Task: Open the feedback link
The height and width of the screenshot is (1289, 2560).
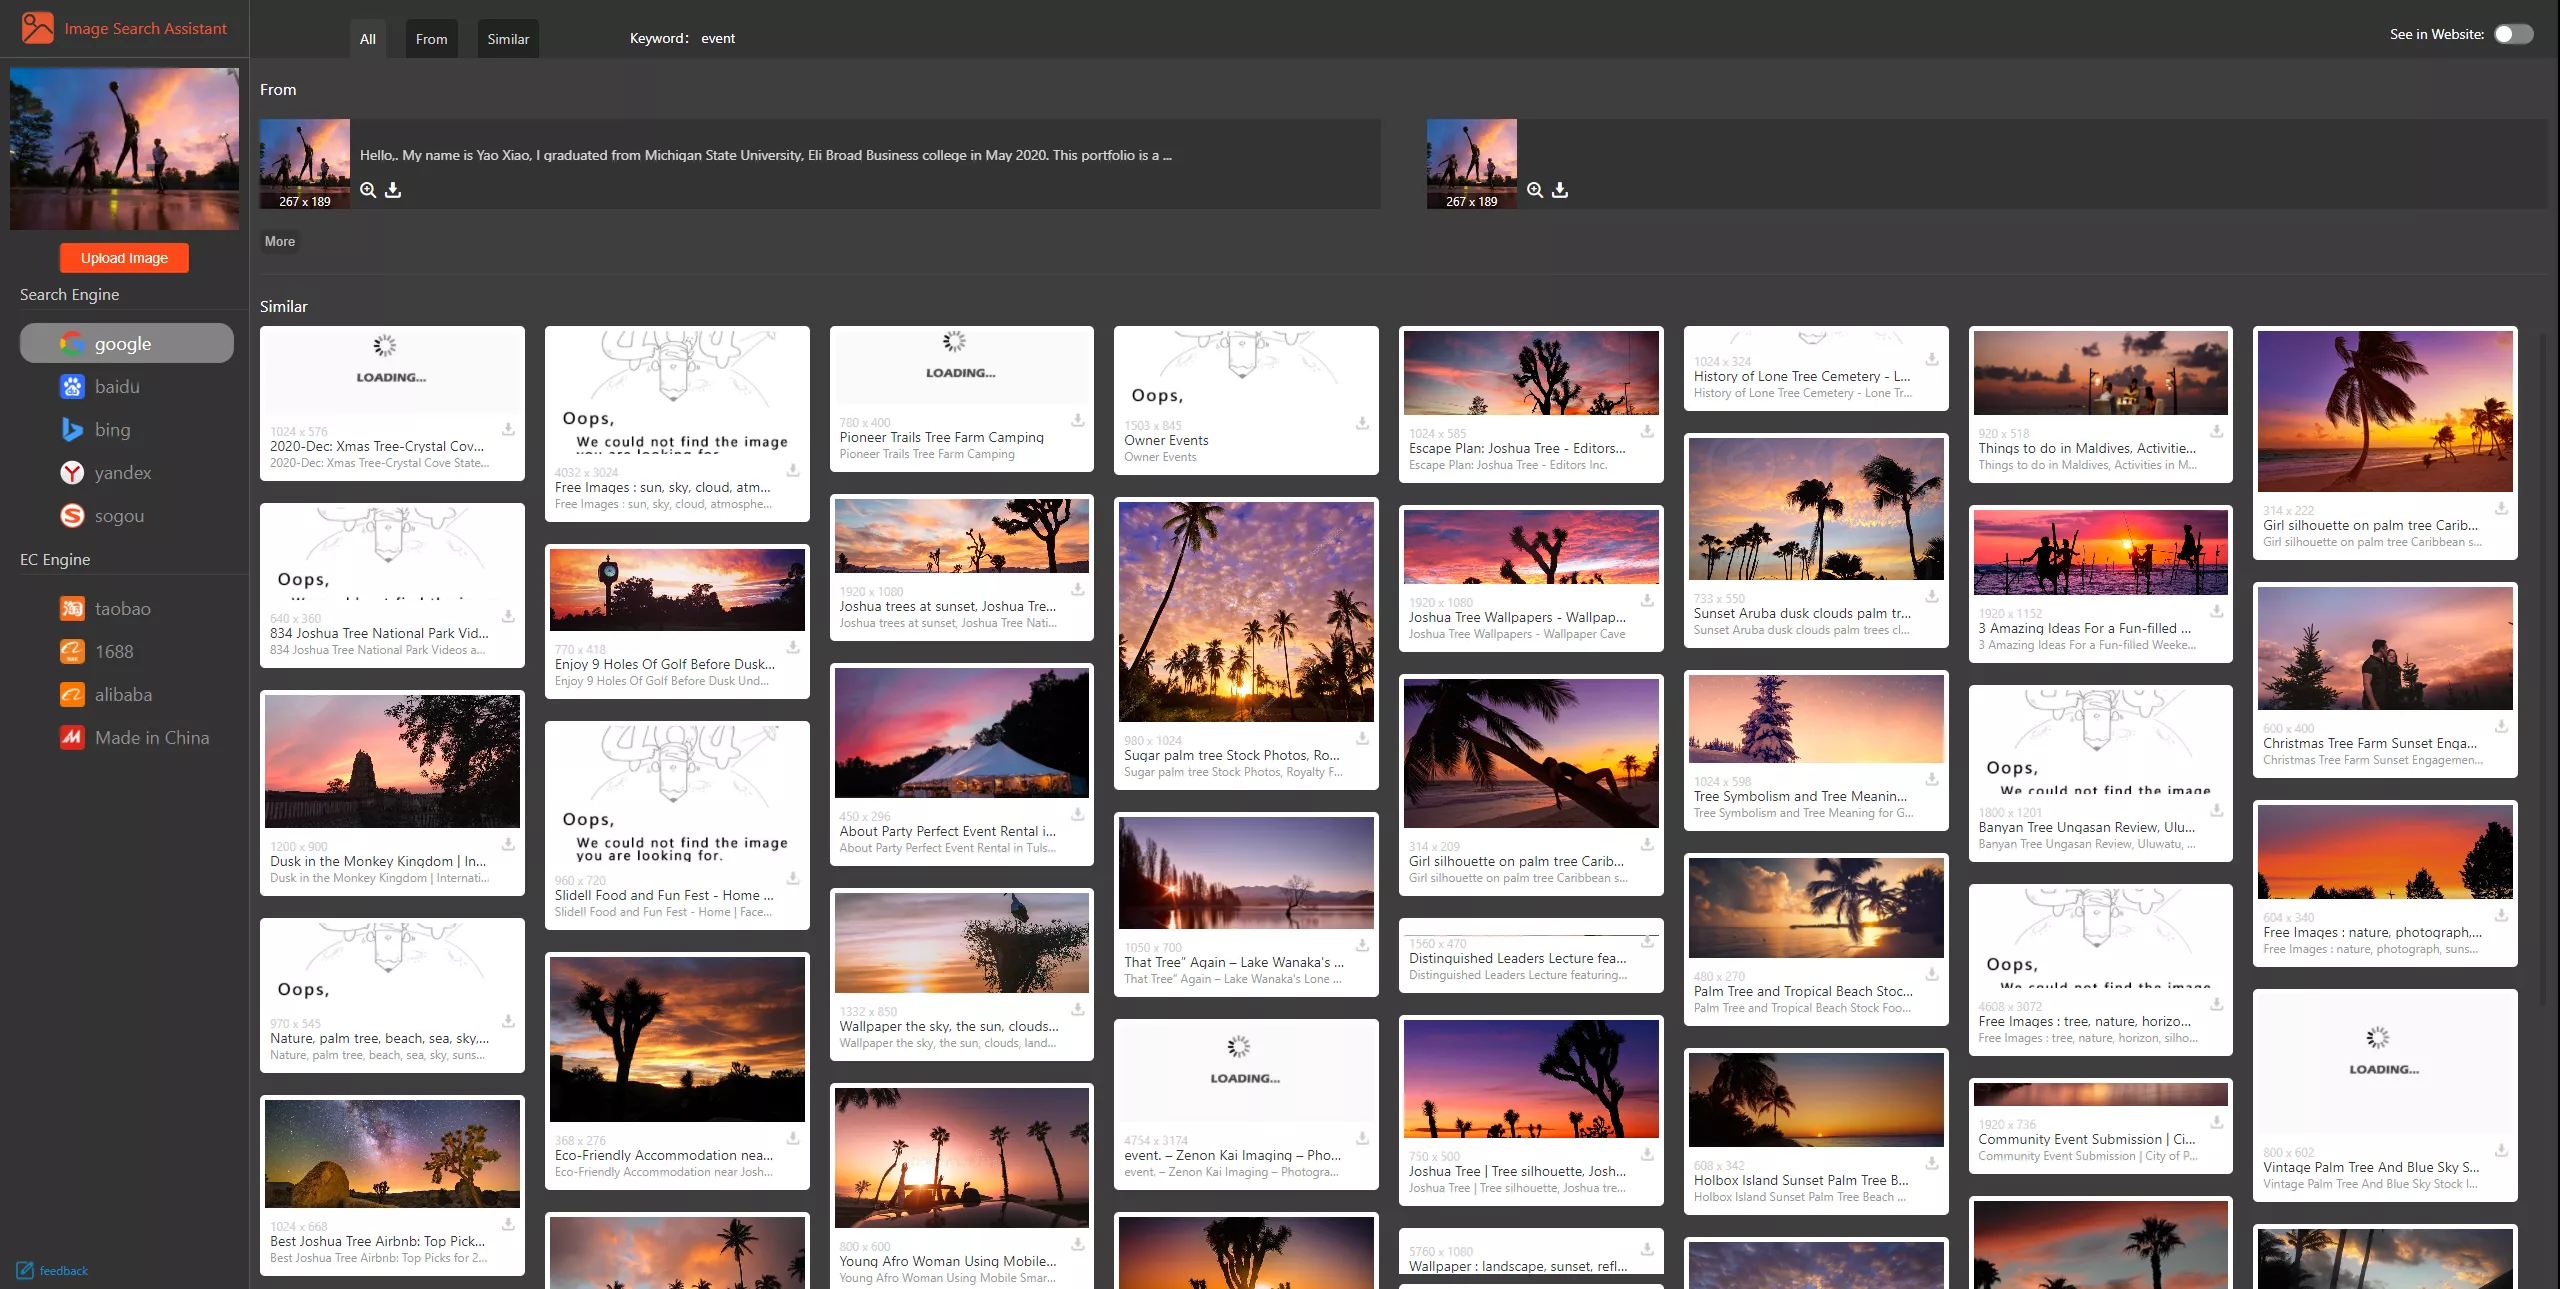Action: click(x=62, y=1271)
